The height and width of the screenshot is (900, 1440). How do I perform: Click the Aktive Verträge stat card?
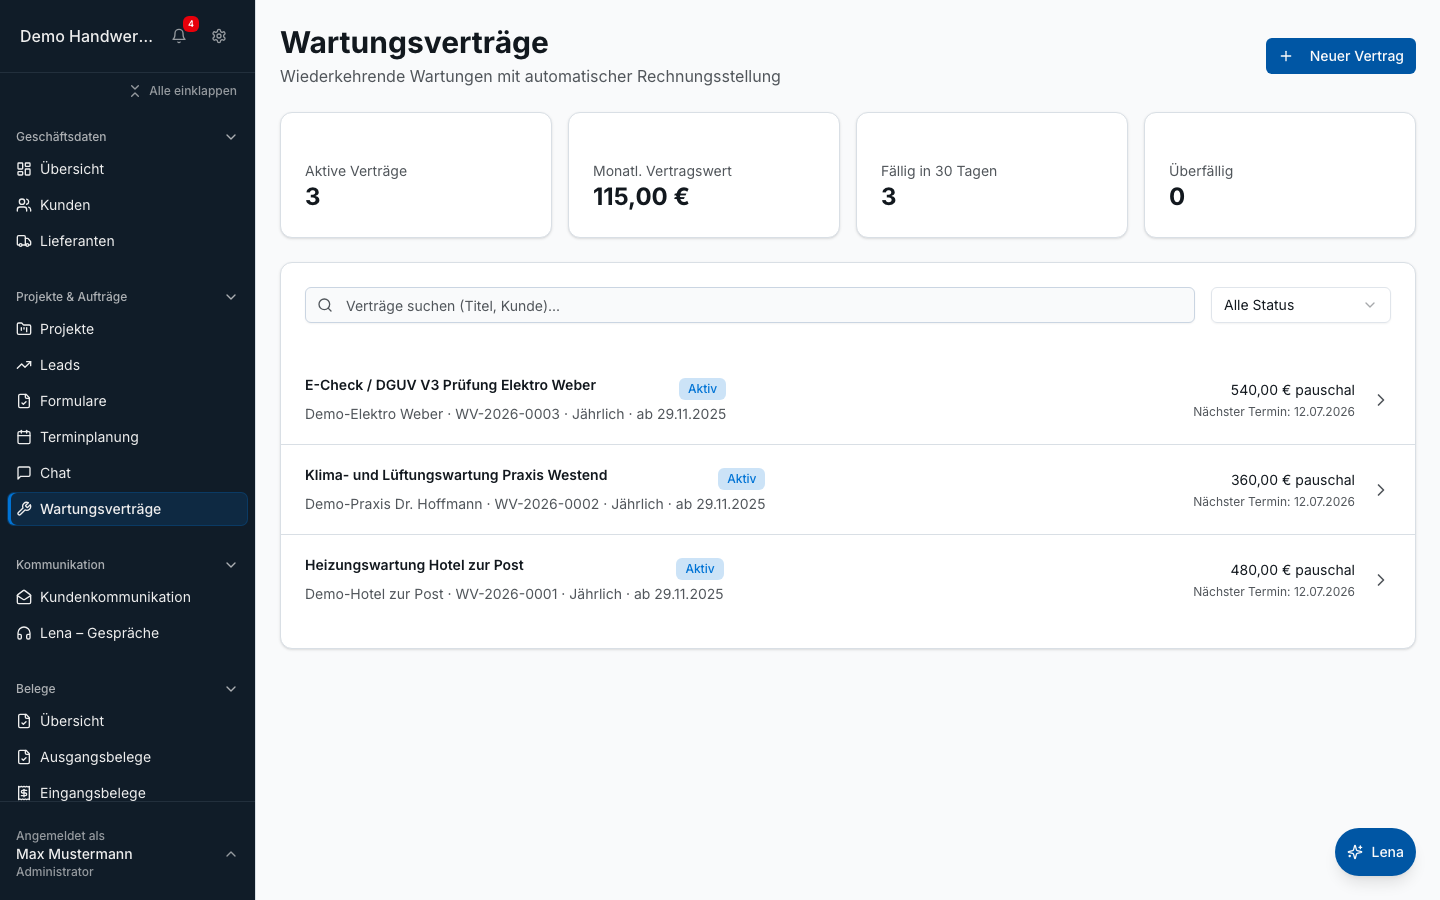pos(416,175)
